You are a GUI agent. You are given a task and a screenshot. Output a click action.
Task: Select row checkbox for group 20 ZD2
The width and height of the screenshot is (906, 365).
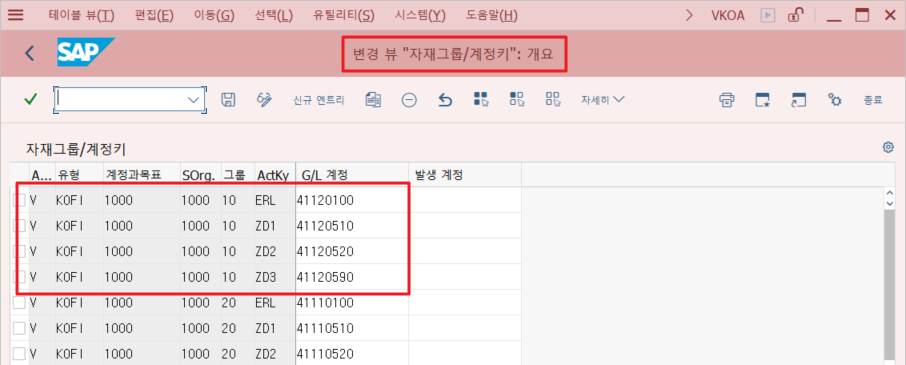[x=20, y=353]
